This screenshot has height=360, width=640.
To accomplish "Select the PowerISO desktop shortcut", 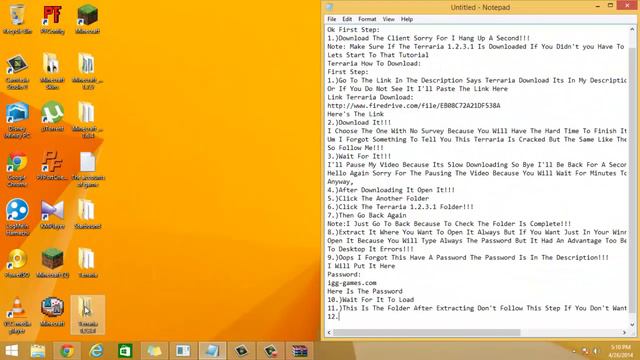I will (17, 263).
